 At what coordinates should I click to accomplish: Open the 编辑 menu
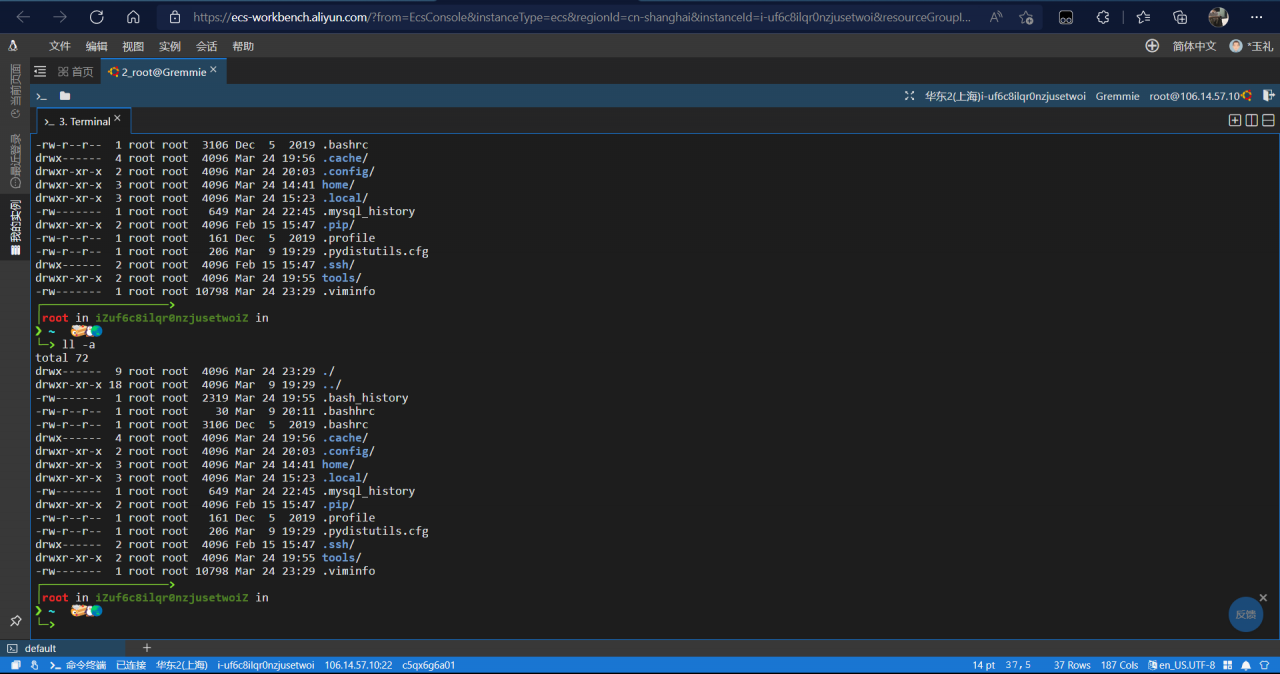pyautogui.click(x=96, y=46)
